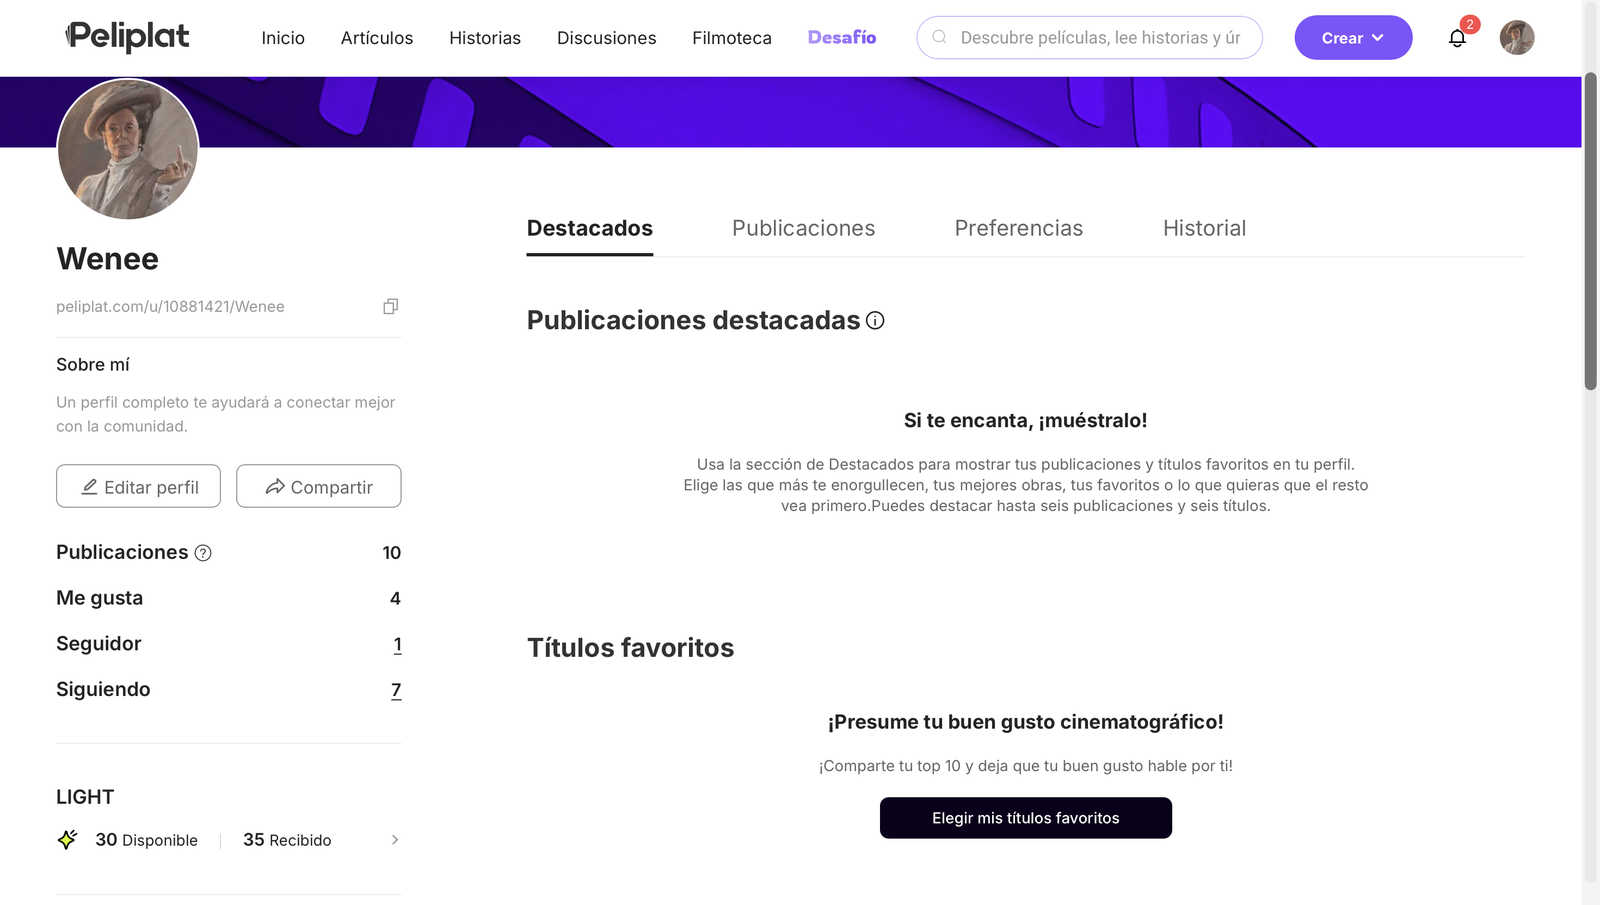
Task: Switch to Publicaciones tab
Action: tap(804, 229)
